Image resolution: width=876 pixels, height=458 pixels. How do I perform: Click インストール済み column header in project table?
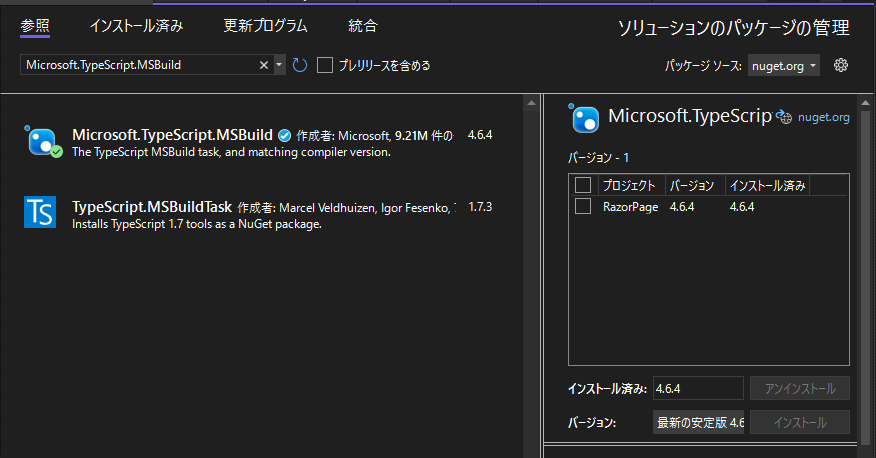point(768,185)
